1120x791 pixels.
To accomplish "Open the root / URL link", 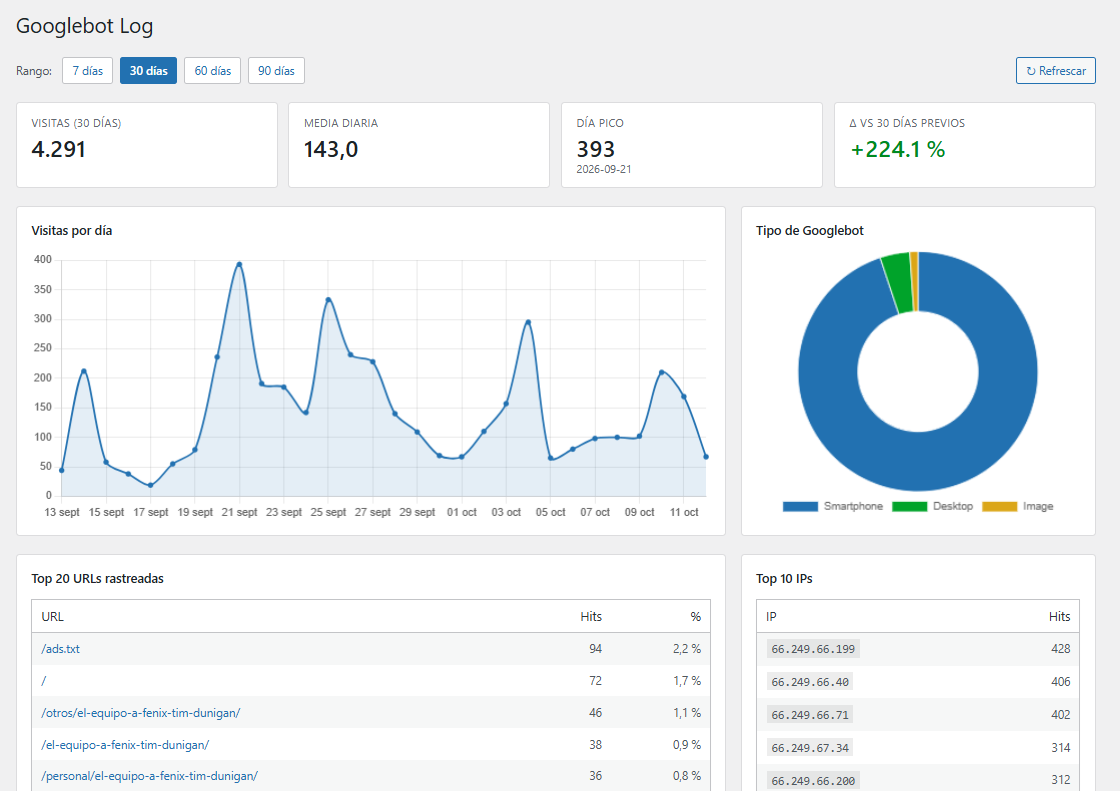I will click(x=44, y=680).
